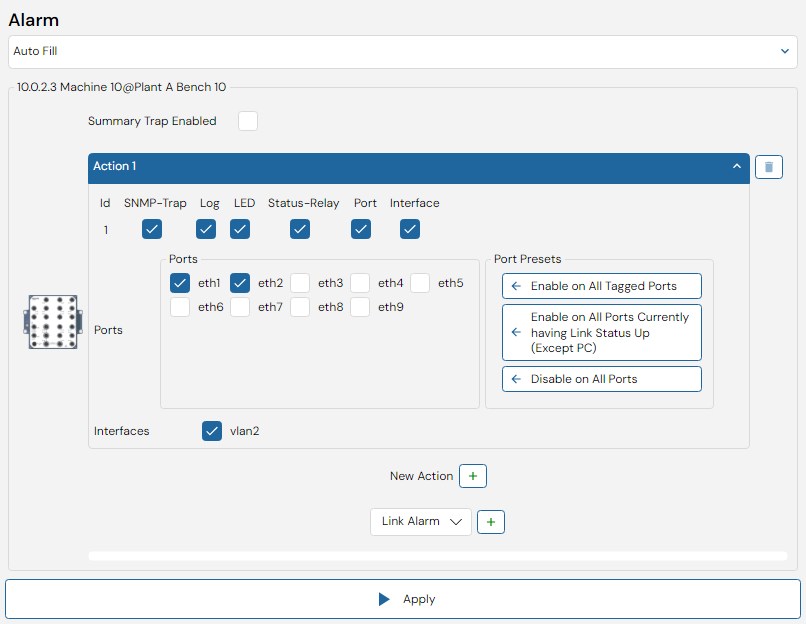The width and height of the screenshot is (806, 624).
Task: Uncheck the SNMP-Trap checkbox
Action: 152,229
